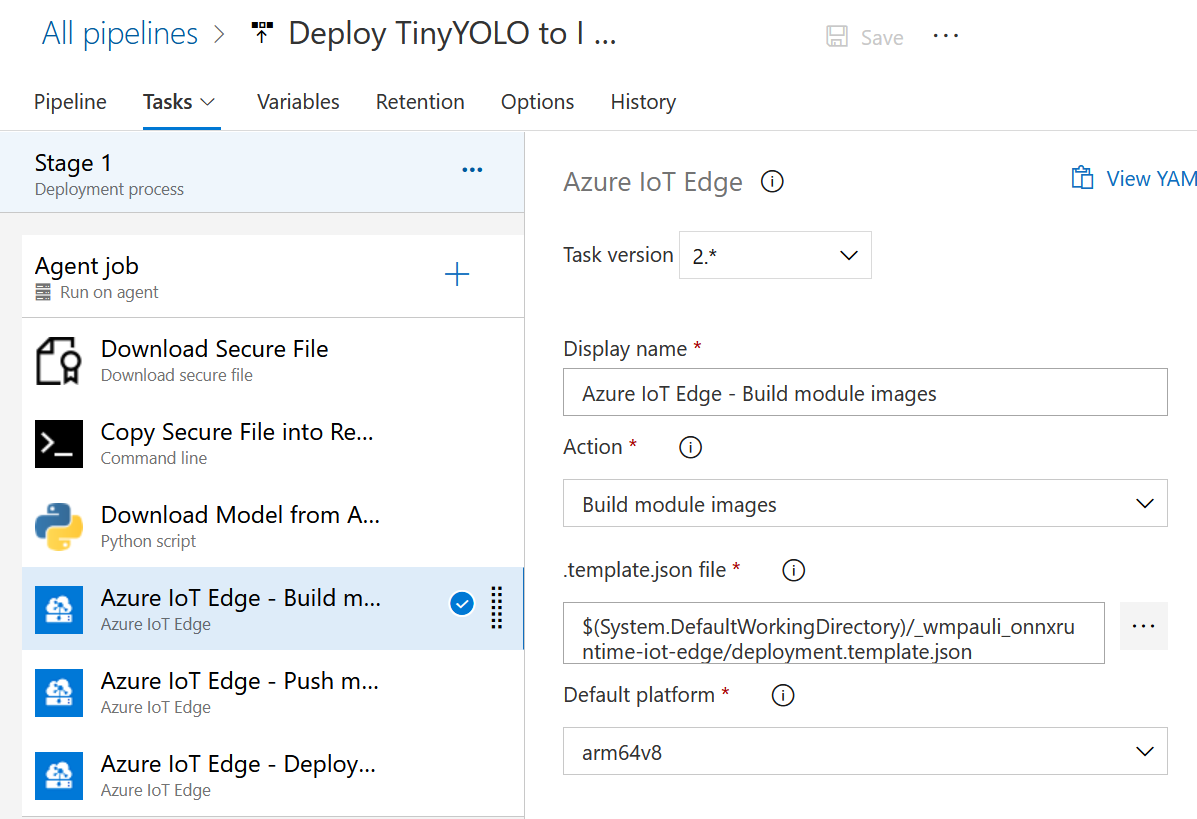This screenshot has width=1197, height=819.
Task: Click the info icon next to Default platform
Action: [x=783, y=695]
